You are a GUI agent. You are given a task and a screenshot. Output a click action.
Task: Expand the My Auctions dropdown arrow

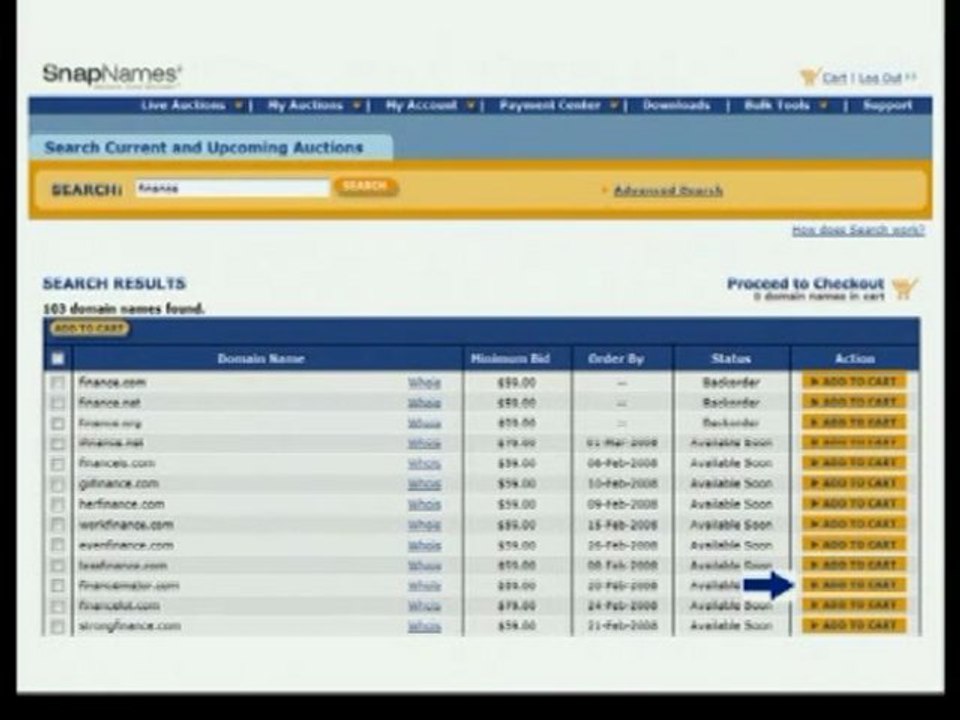(356, 105)
